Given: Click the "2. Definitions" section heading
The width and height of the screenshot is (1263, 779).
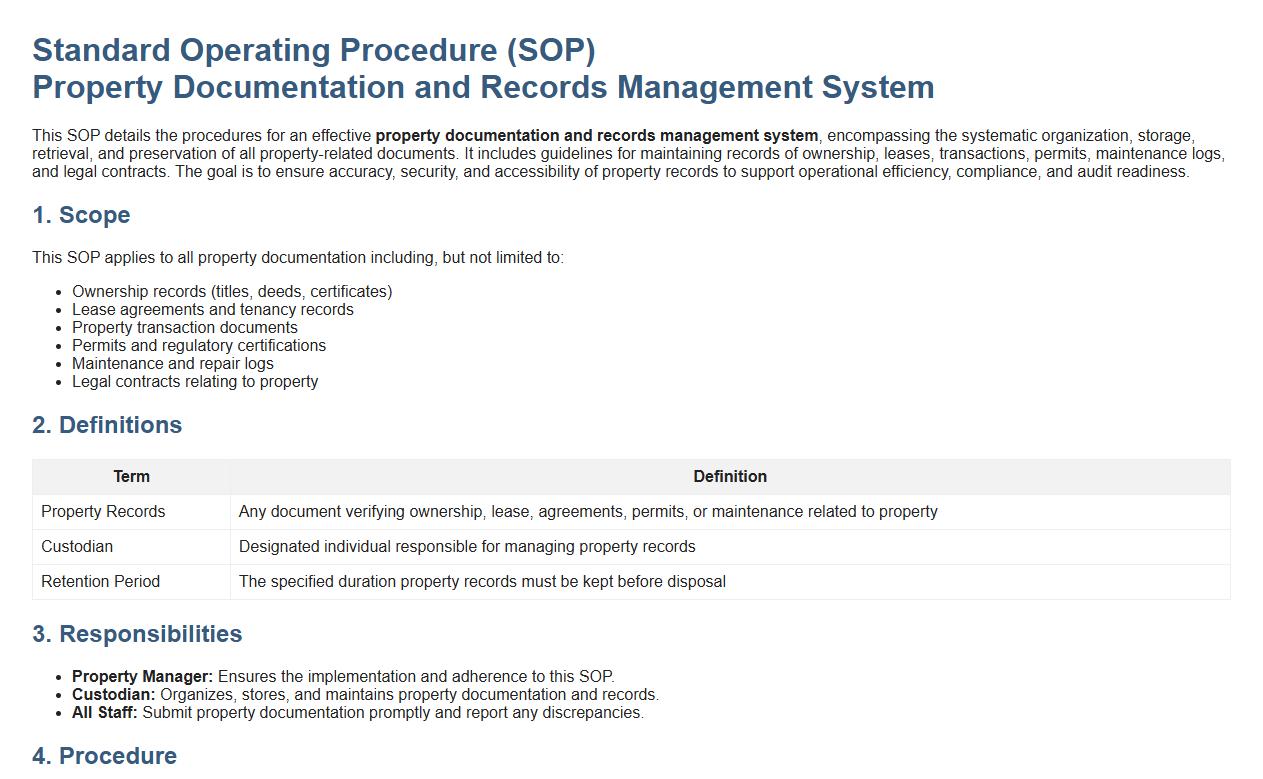Looking at the screenshot, I should coord(107,425).
